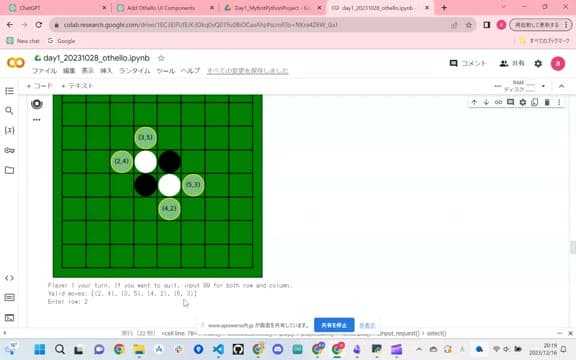Bookmark this page with the star icon
Viewport: 576px width, 360px height.
(x=469, y=25)
